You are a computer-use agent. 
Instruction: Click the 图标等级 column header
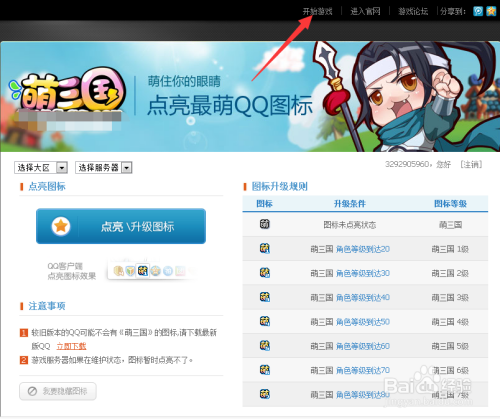(450, 204)
